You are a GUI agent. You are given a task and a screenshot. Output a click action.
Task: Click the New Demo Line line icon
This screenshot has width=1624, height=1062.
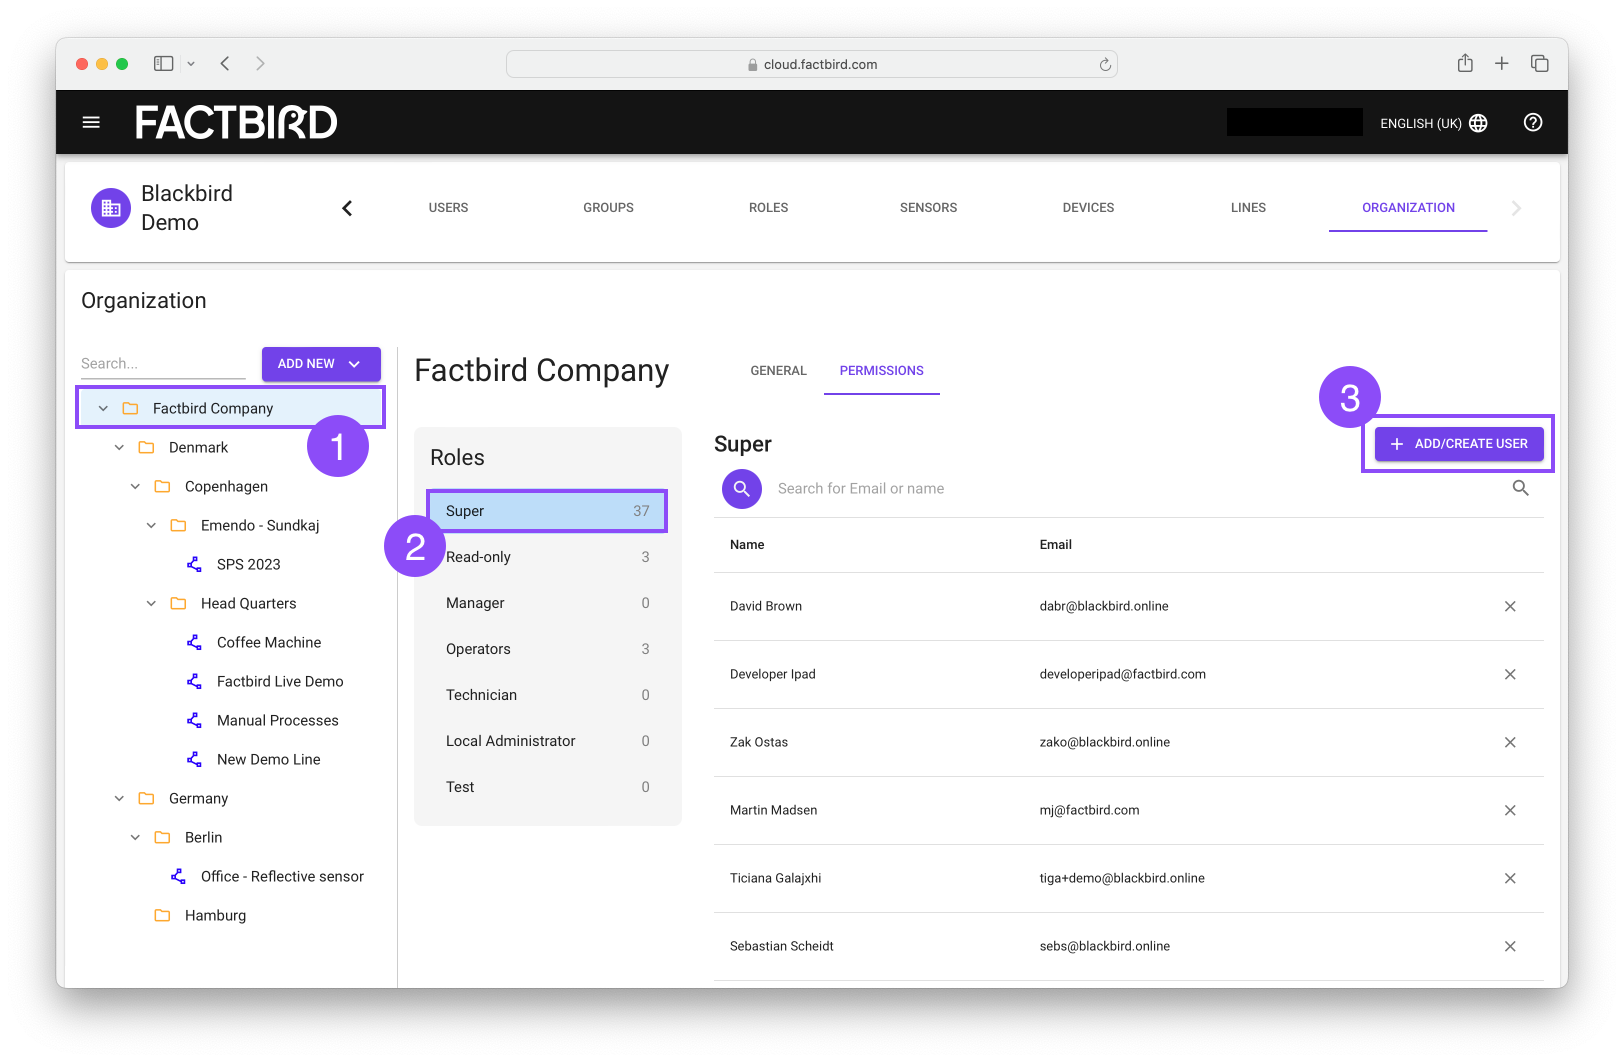(194, 759)
